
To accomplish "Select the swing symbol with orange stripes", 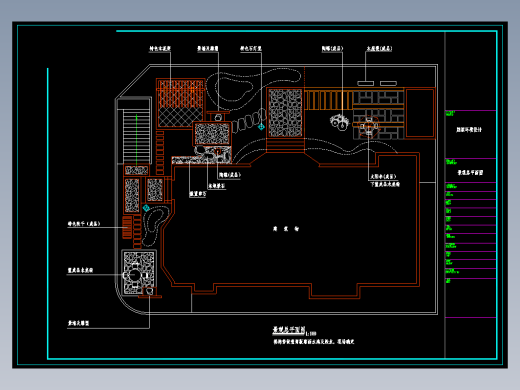I will (x=127, y=227).
